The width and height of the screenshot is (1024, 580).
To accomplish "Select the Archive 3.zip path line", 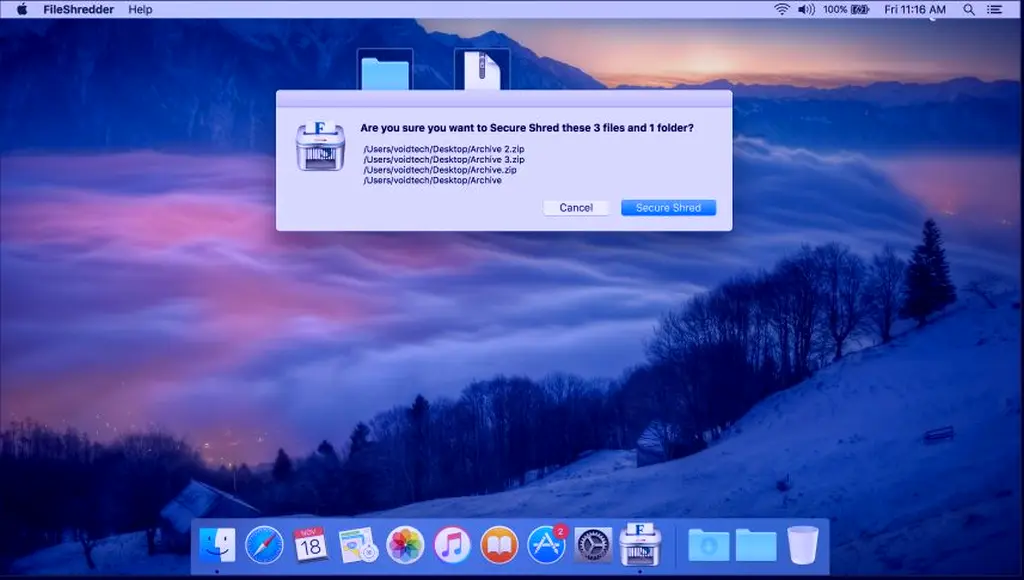I will [x=444, y=159].
